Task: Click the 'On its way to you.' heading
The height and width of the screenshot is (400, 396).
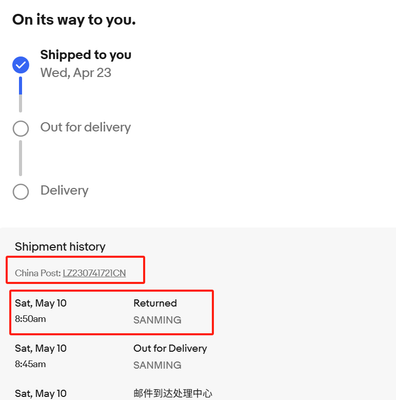Action: click(x=74, y=20)
